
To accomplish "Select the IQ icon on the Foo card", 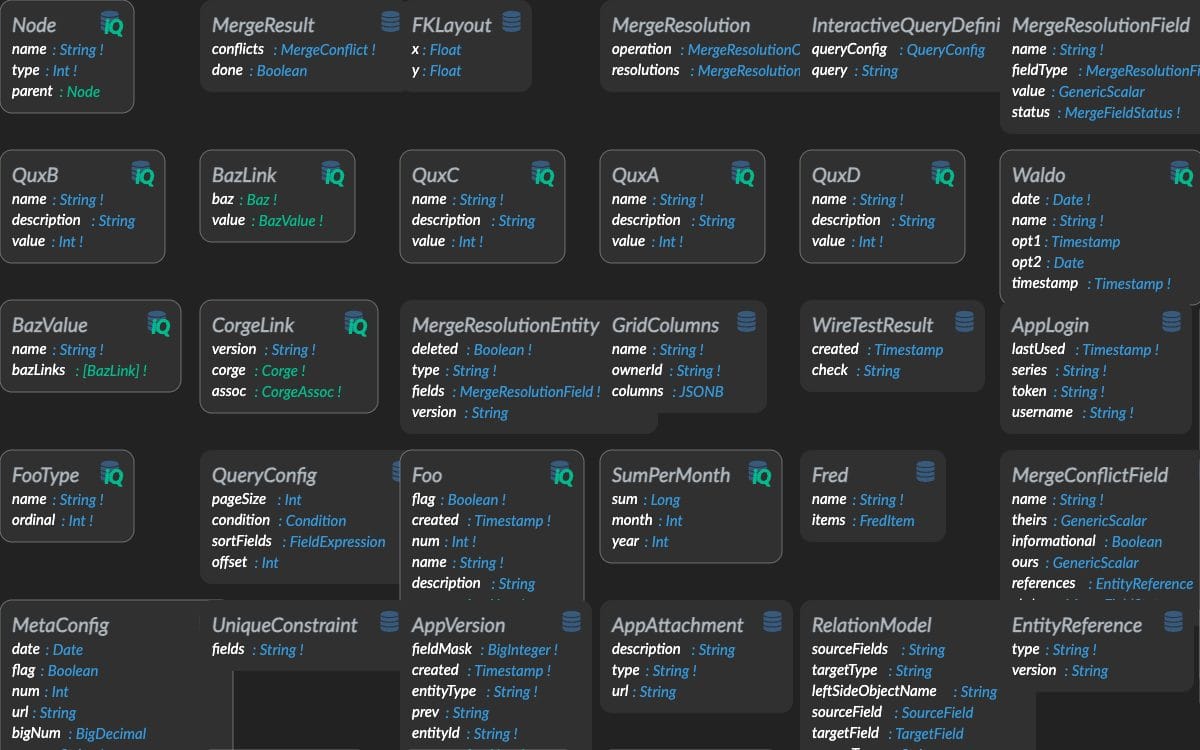I will (x=562, y=475).
